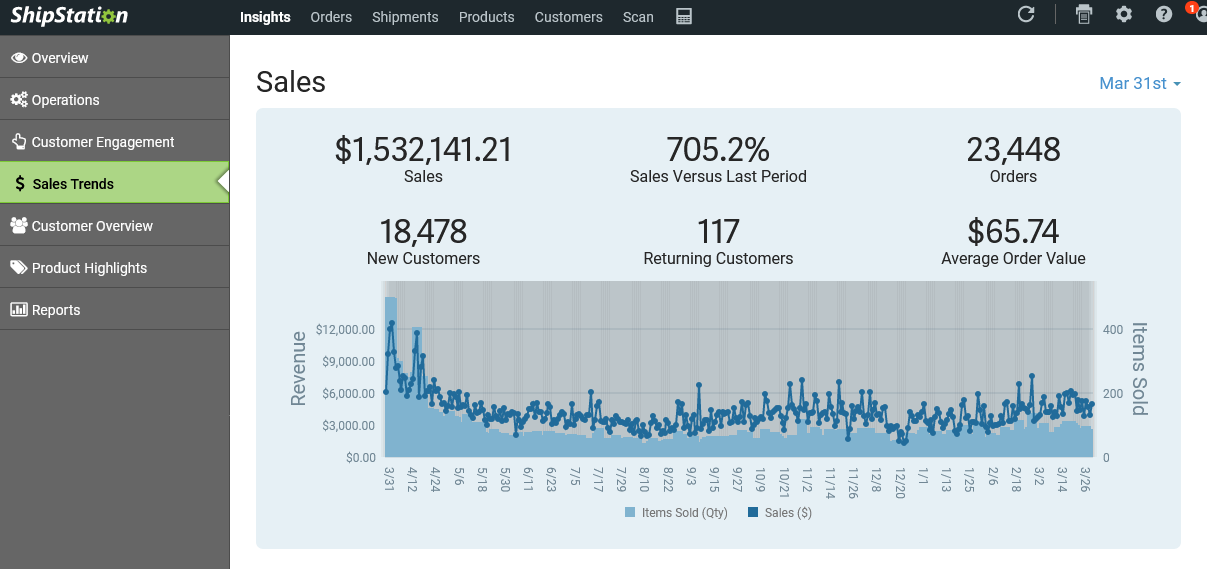Viewport: 1207px width, 569px height.
Task: Go to Customer Overview in sidebar
Action: [92, 226]
